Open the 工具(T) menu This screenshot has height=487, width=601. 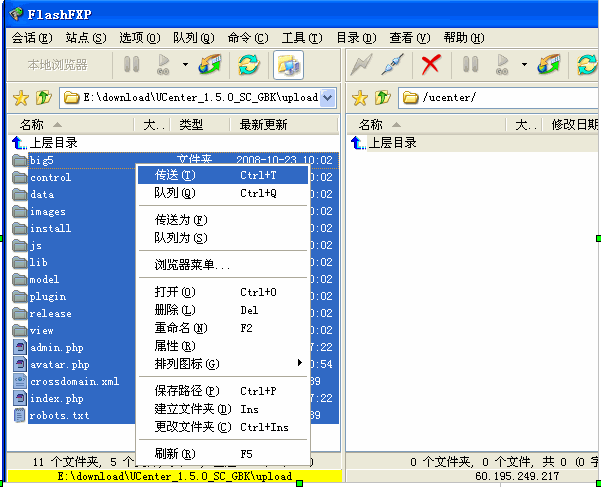tap(302, 38)
